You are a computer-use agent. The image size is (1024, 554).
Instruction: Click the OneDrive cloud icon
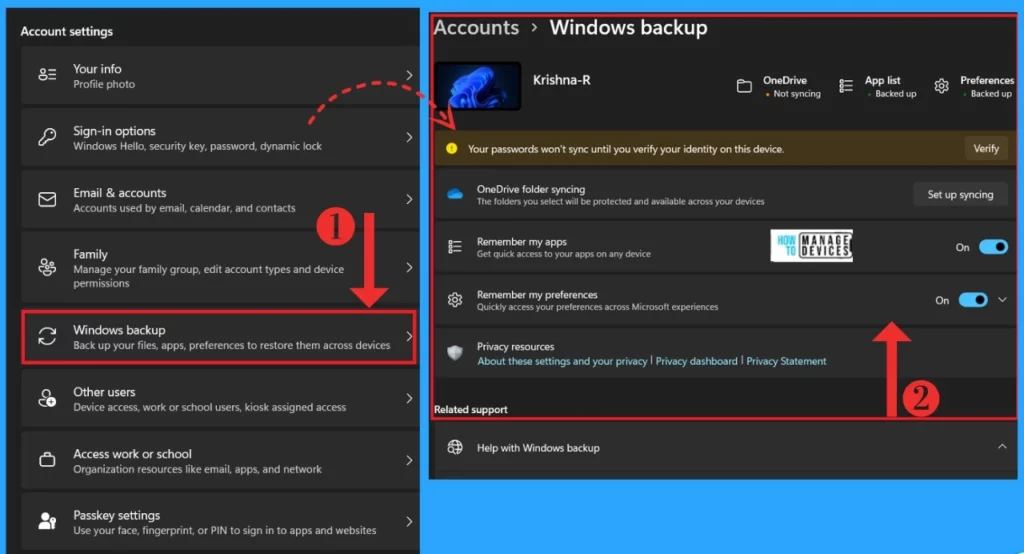pos(455,195)
